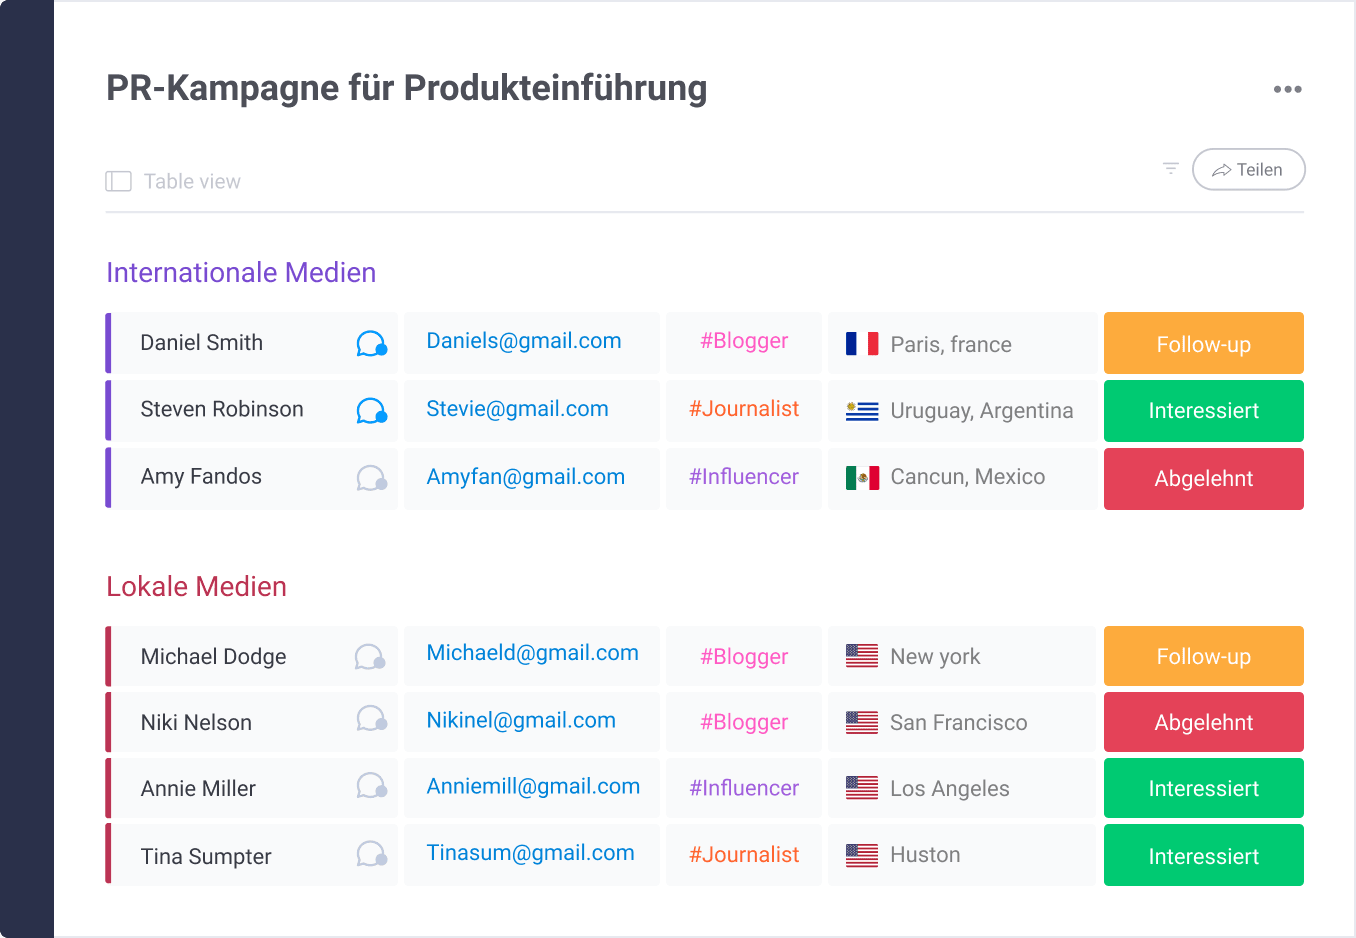Click the Table view layout icon

118,181
